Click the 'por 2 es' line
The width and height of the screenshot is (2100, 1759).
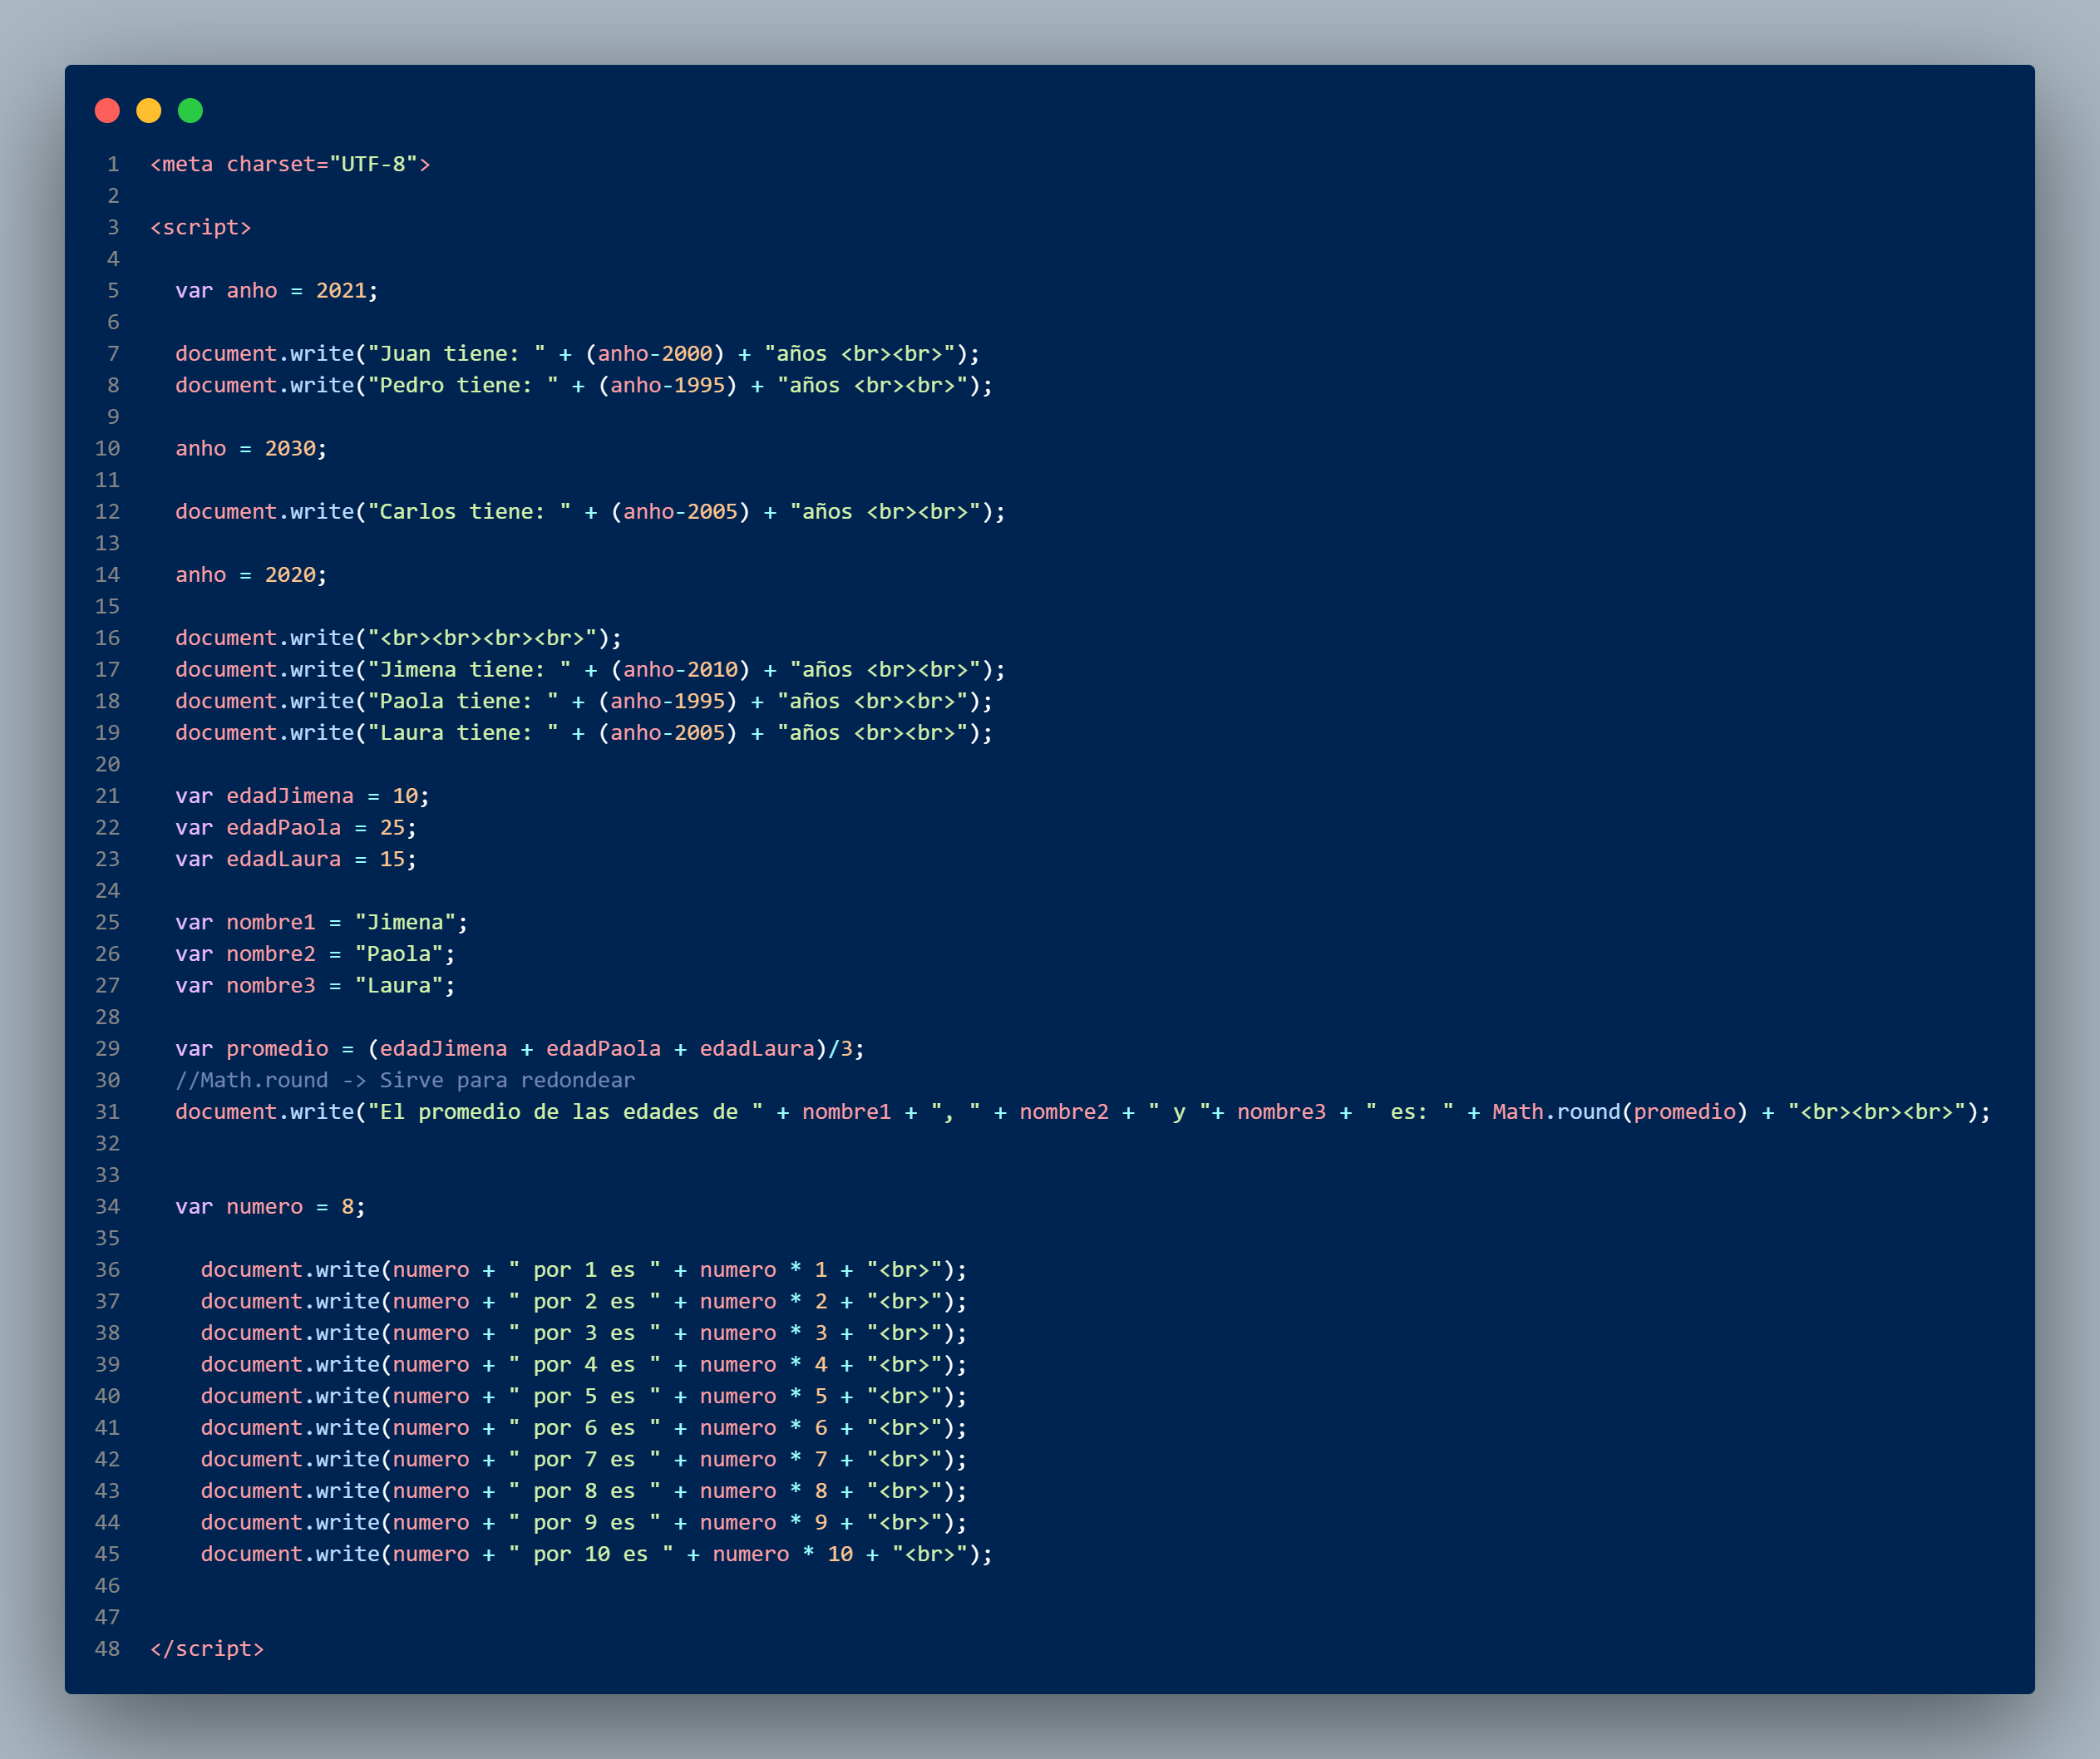pos(584,1301)
